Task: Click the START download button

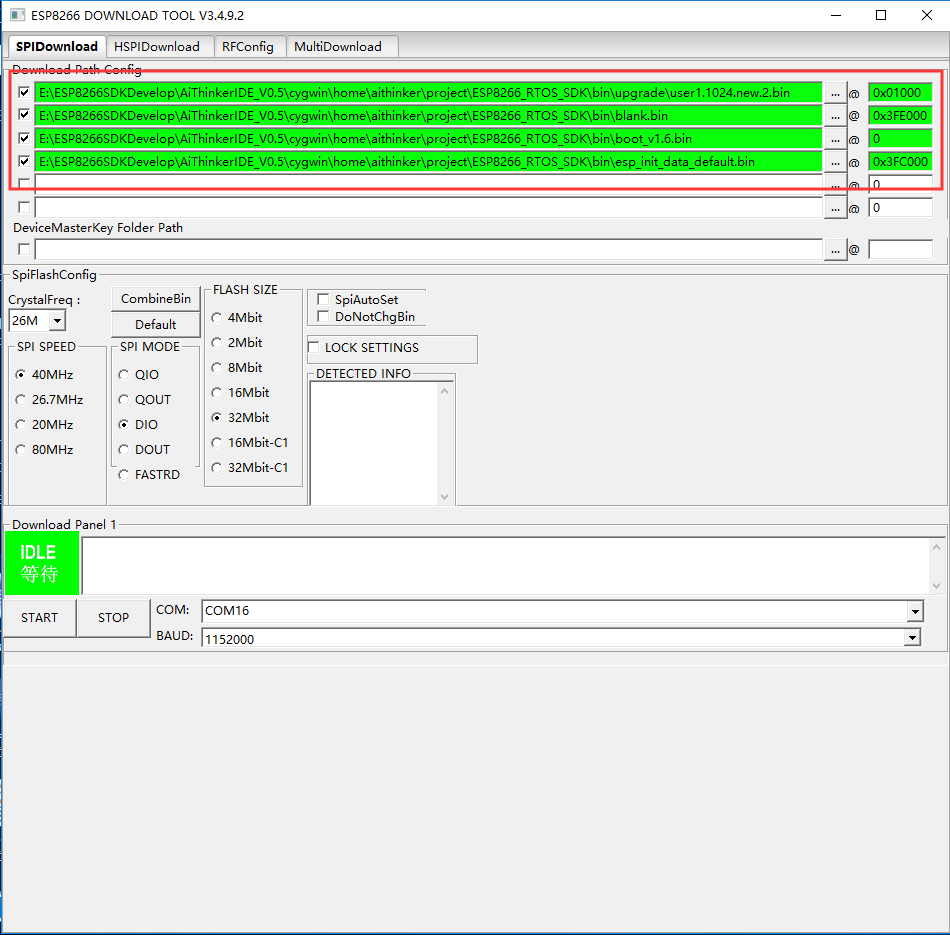Action: coord(39,617)
